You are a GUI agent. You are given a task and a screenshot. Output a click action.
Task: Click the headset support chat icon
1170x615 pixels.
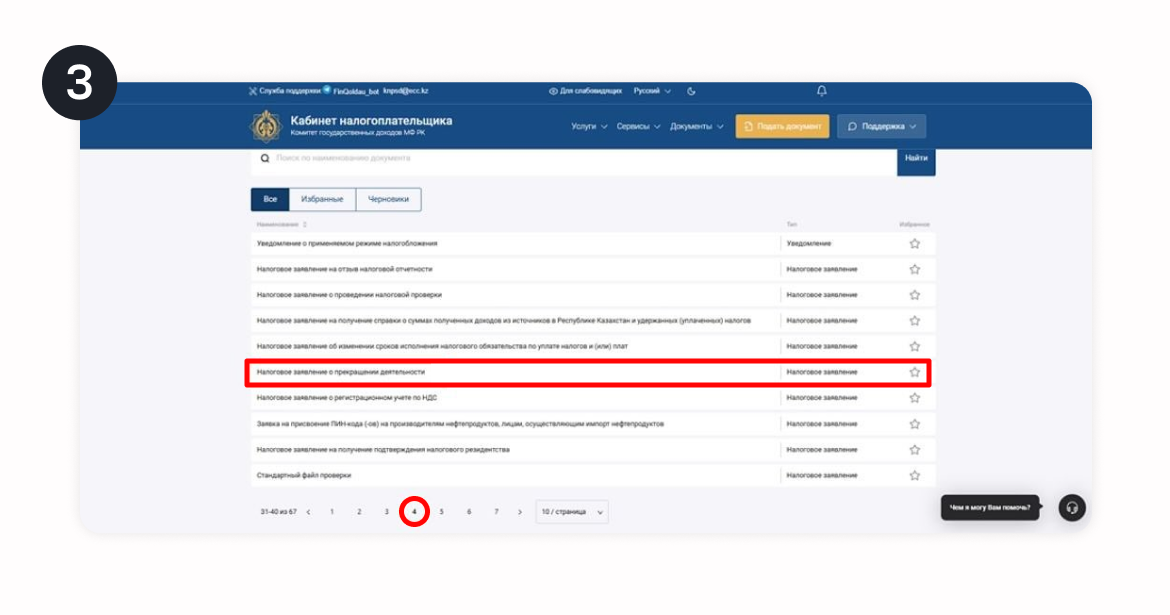click(x=1072, y=508)
